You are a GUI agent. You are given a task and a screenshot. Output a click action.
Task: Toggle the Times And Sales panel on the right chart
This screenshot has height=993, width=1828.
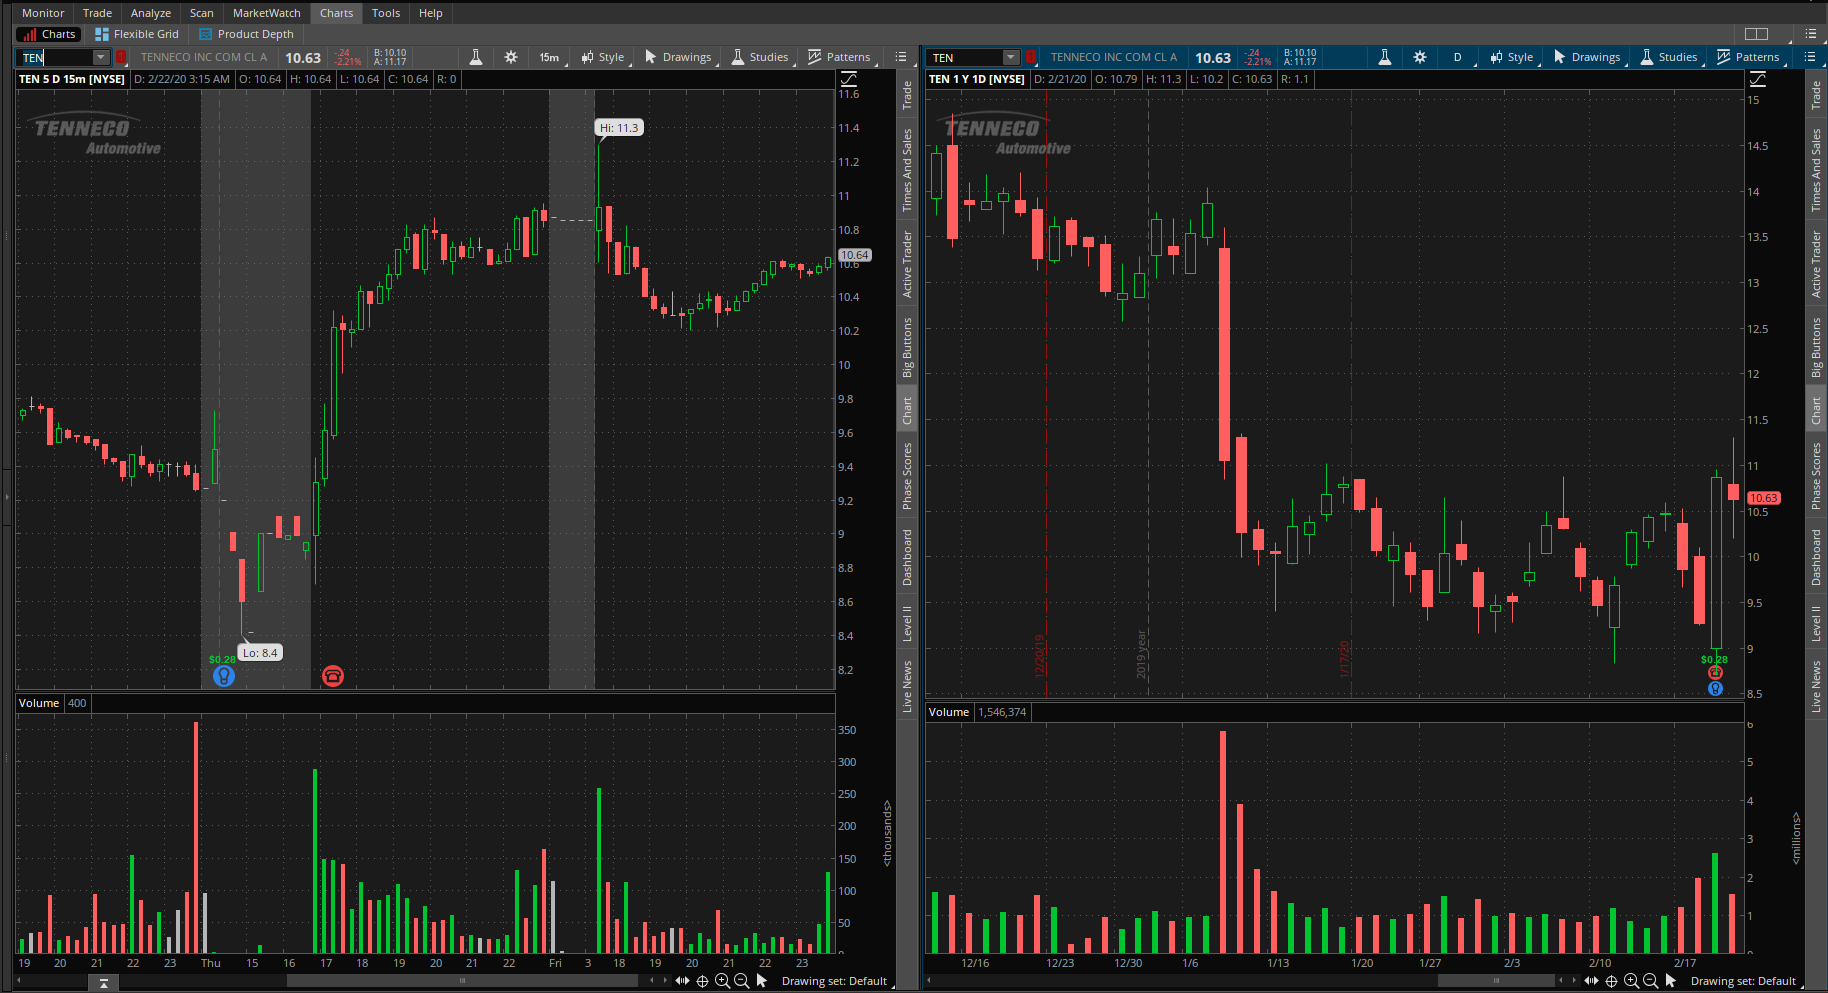(1816, 170)
